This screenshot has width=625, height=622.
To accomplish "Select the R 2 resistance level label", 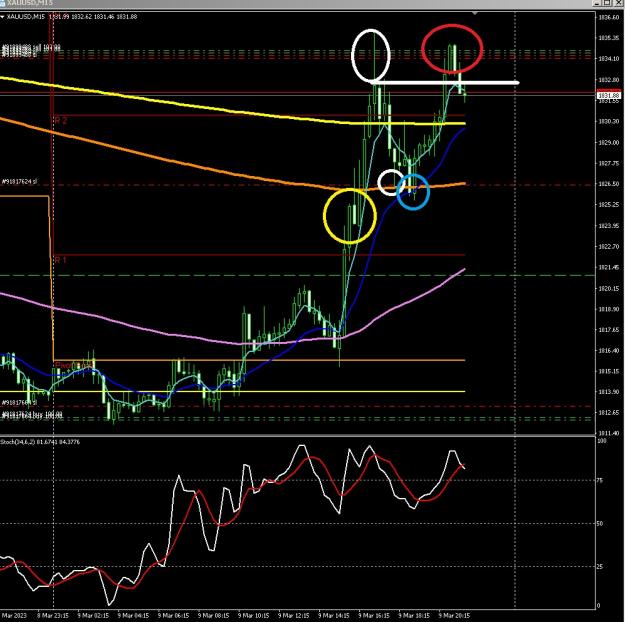I will (61, 120).
